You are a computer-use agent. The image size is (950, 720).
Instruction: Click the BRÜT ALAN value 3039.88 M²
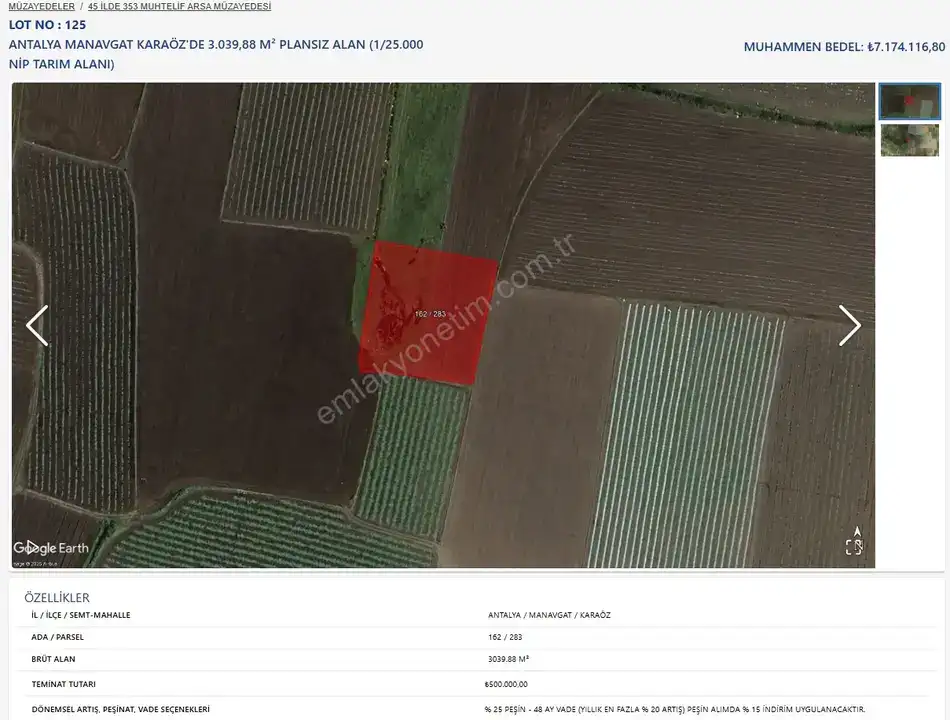coord(508,659)
